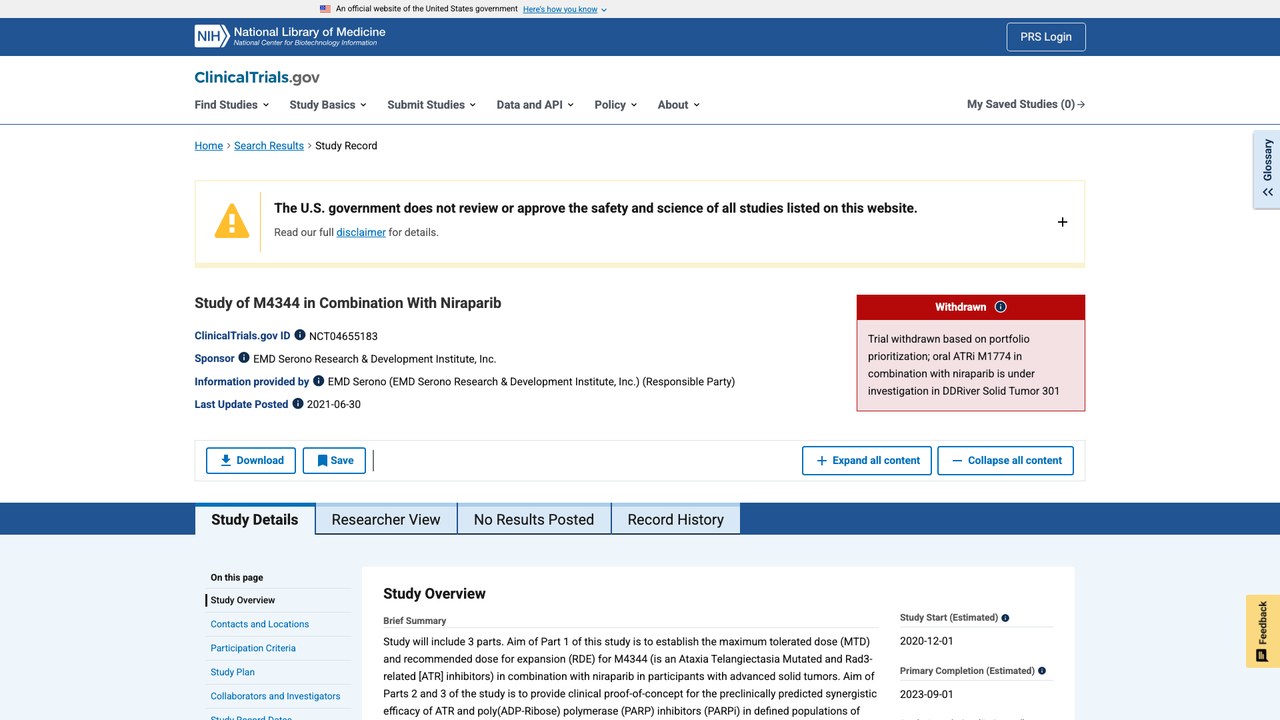Screen dimensions: 1280x720
Task: Select Study Overview in page navigation
Action: tap(243, 600)
